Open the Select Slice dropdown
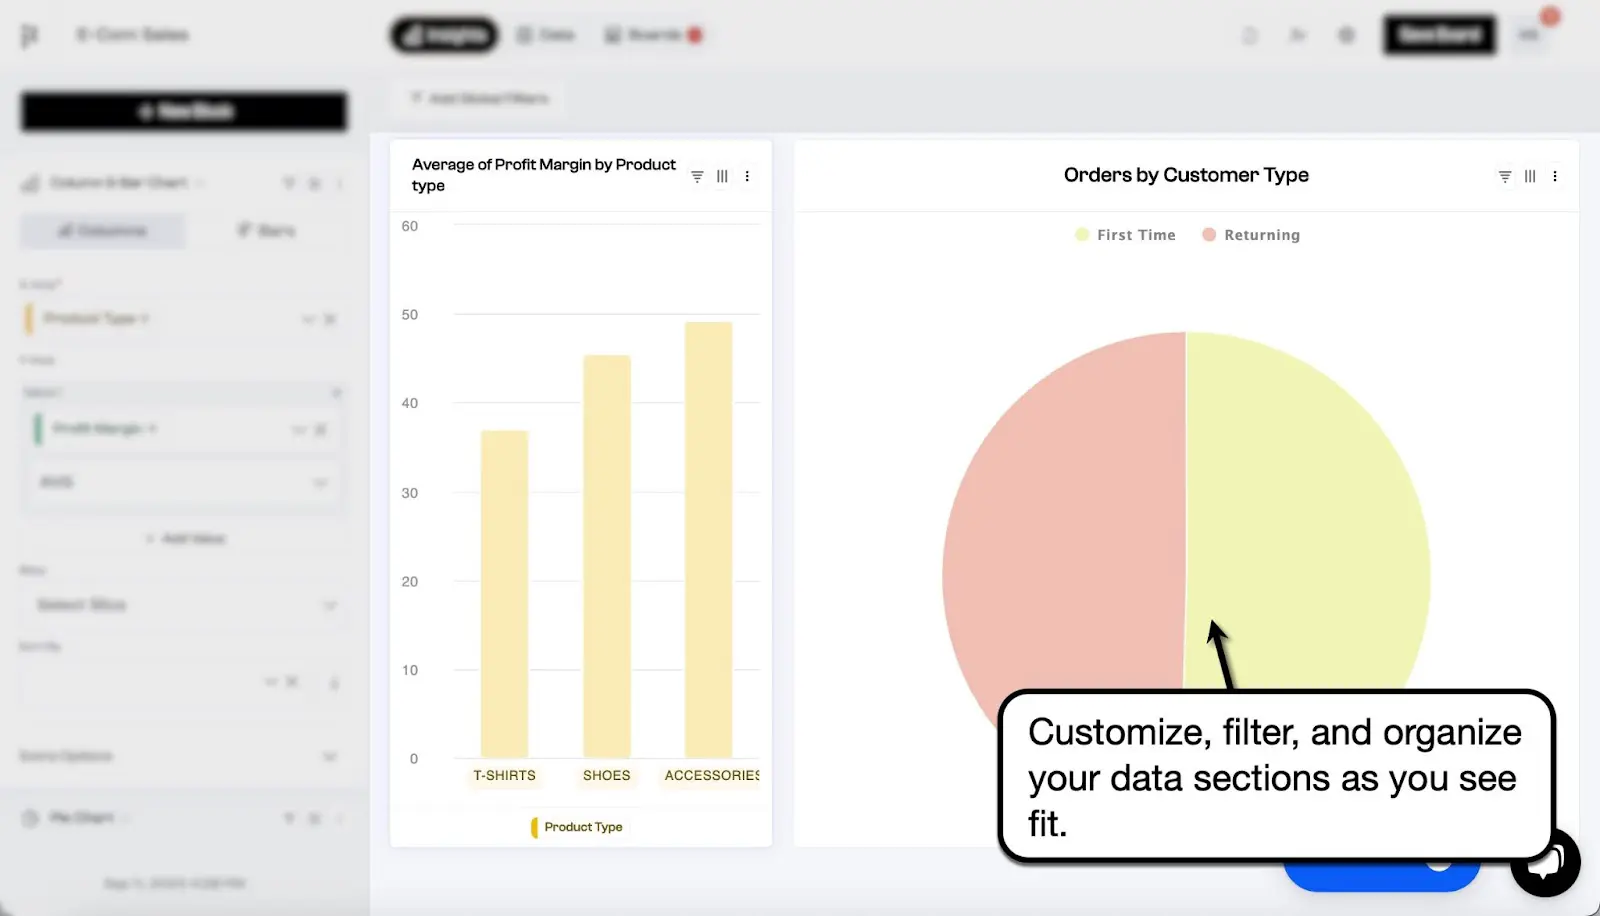Viewport: 1600px width, 916px height. pos(183,604)
